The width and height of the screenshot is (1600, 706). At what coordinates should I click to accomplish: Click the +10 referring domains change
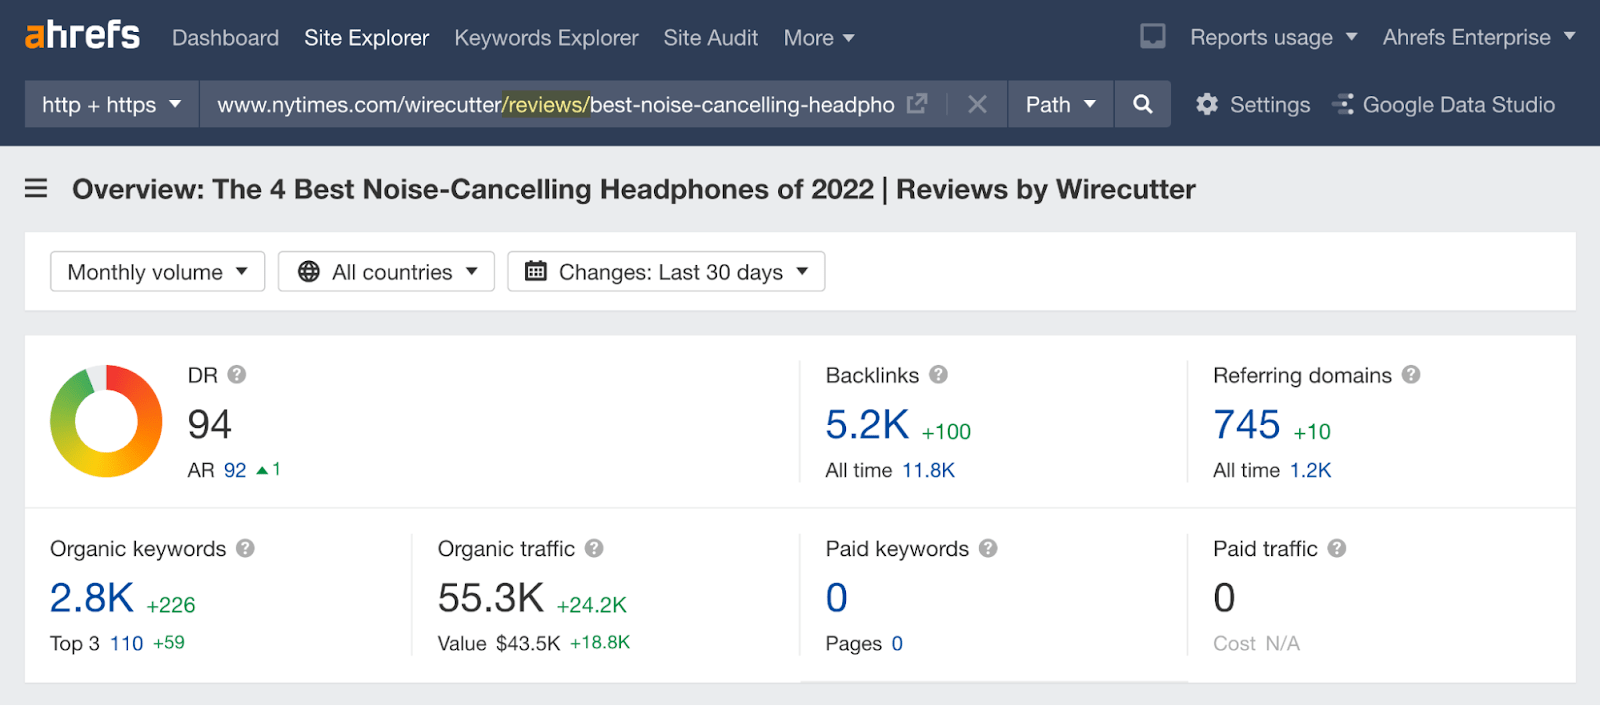[x=1312, y=432]
